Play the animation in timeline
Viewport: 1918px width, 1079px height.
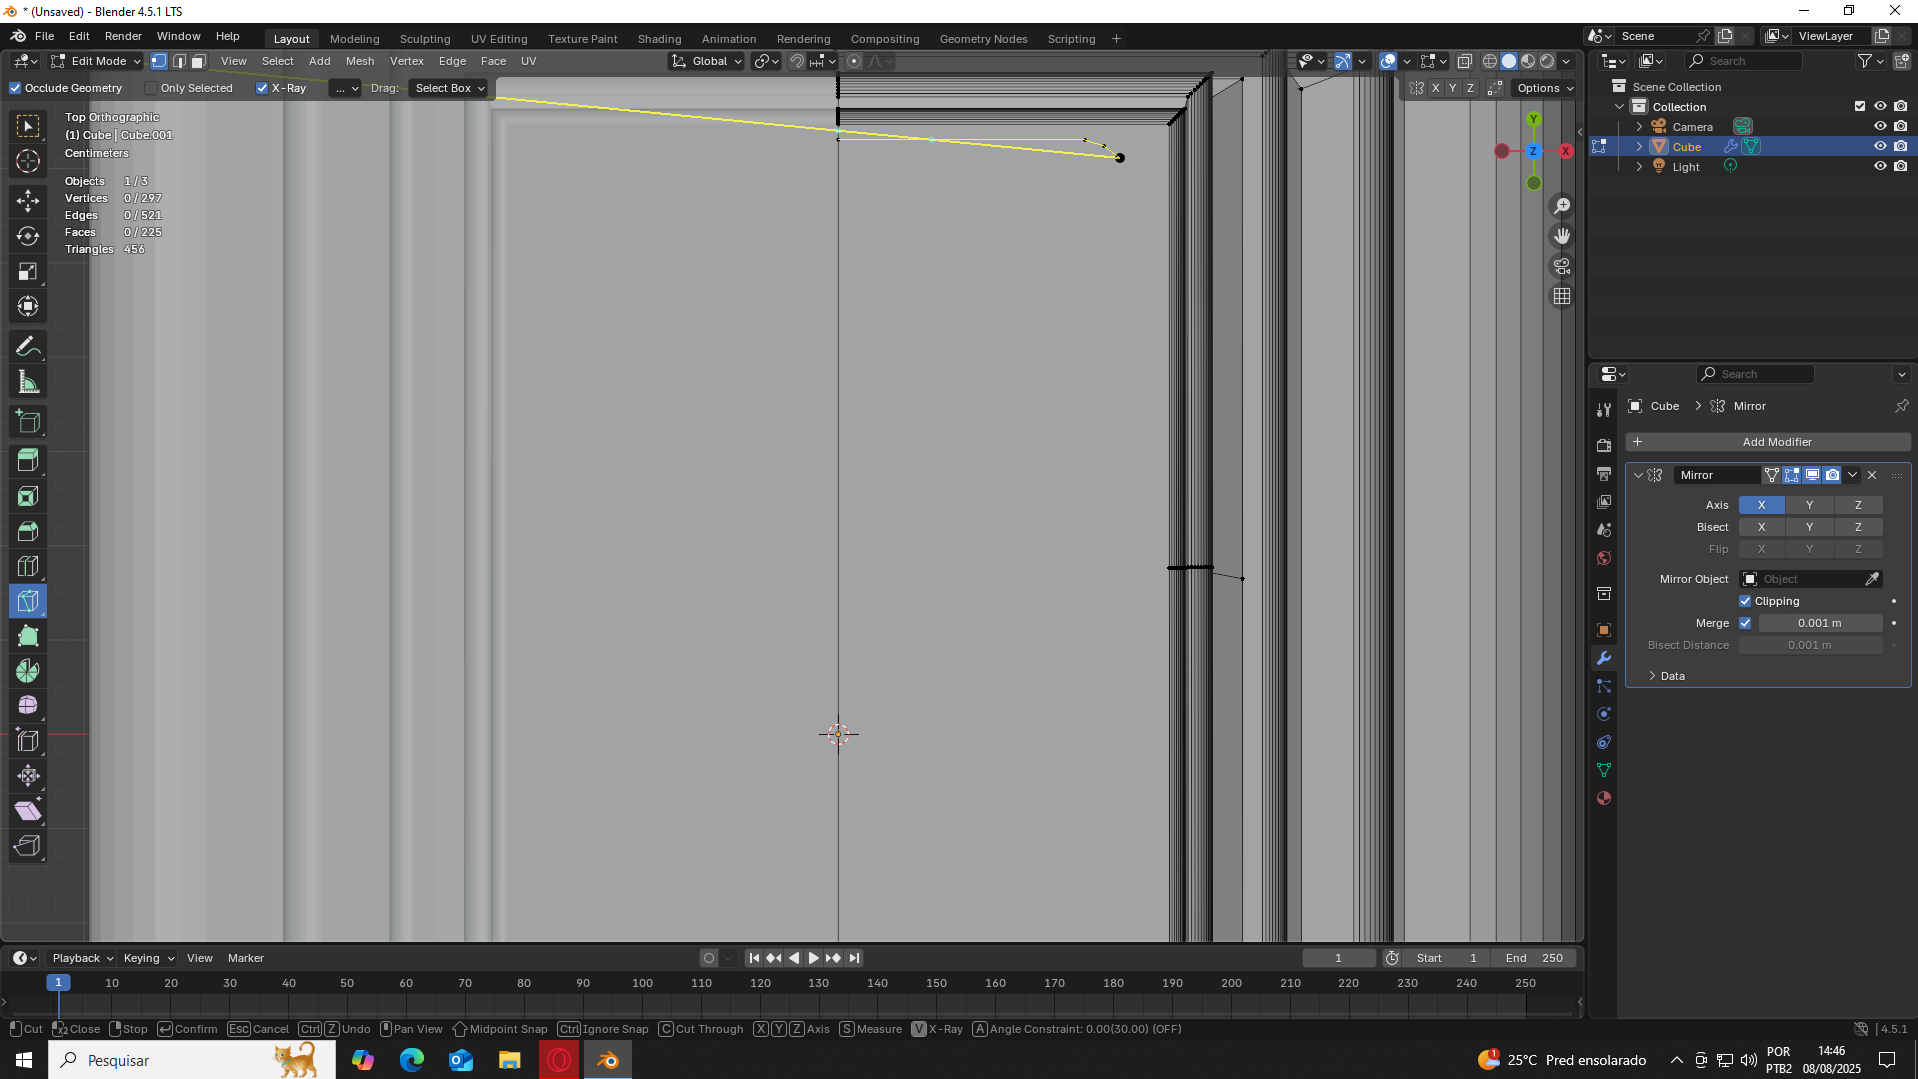coord(813,958)
